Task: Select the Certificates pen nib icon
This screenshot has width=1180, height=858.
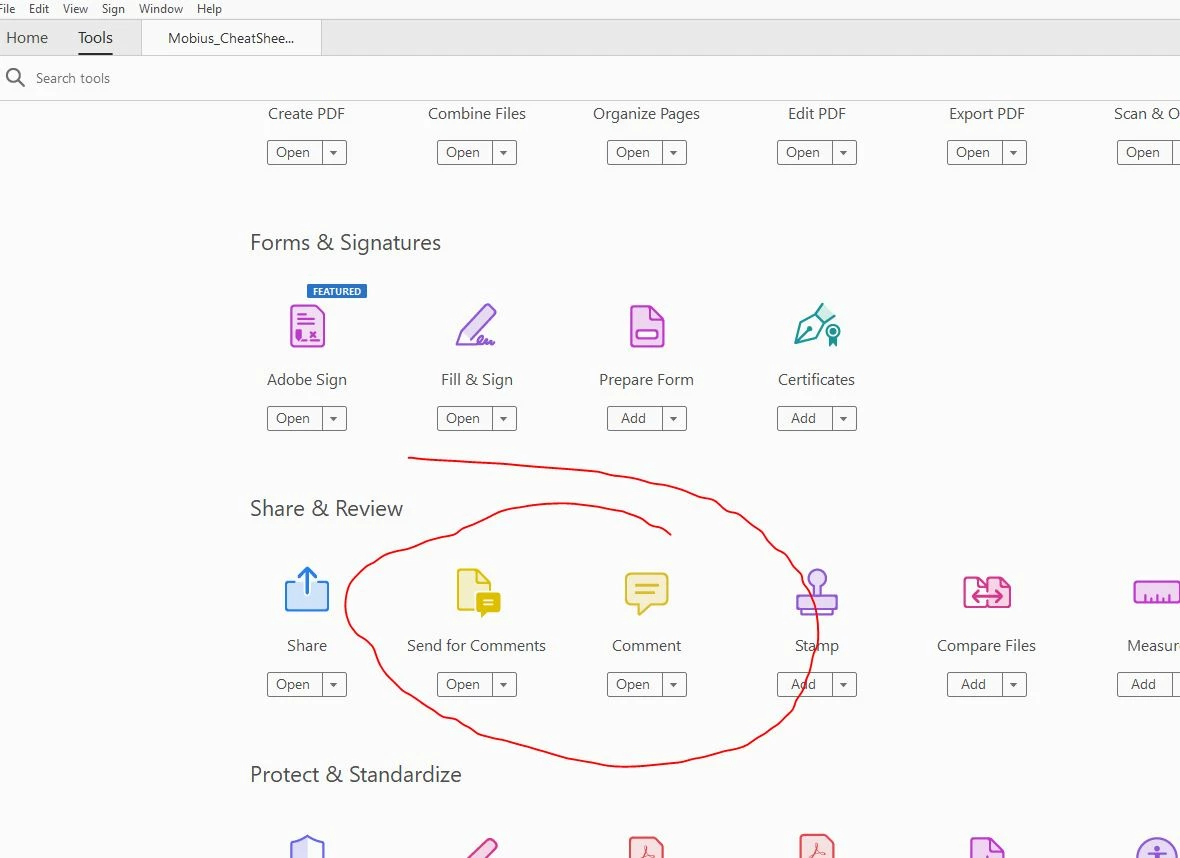Action: point(817,324)
